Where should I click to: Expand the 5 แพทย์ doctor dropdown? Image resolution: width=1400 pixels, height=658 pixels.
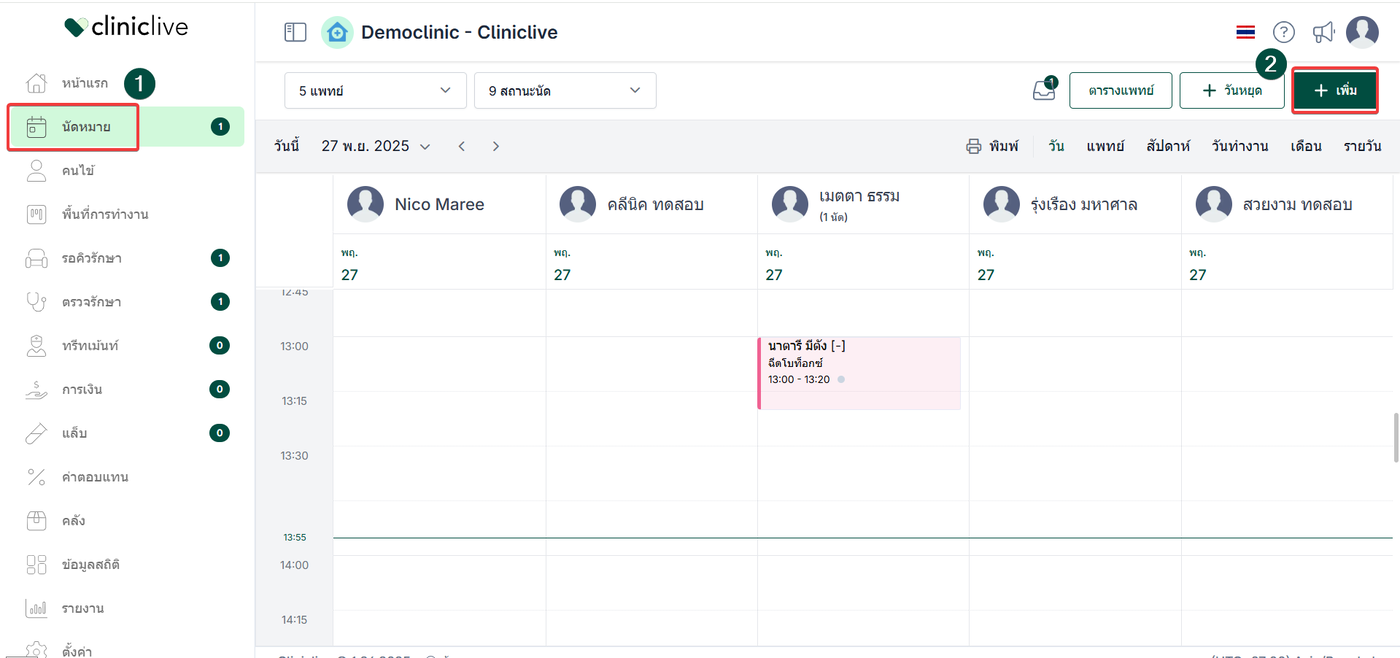click(x=375, y=90)
